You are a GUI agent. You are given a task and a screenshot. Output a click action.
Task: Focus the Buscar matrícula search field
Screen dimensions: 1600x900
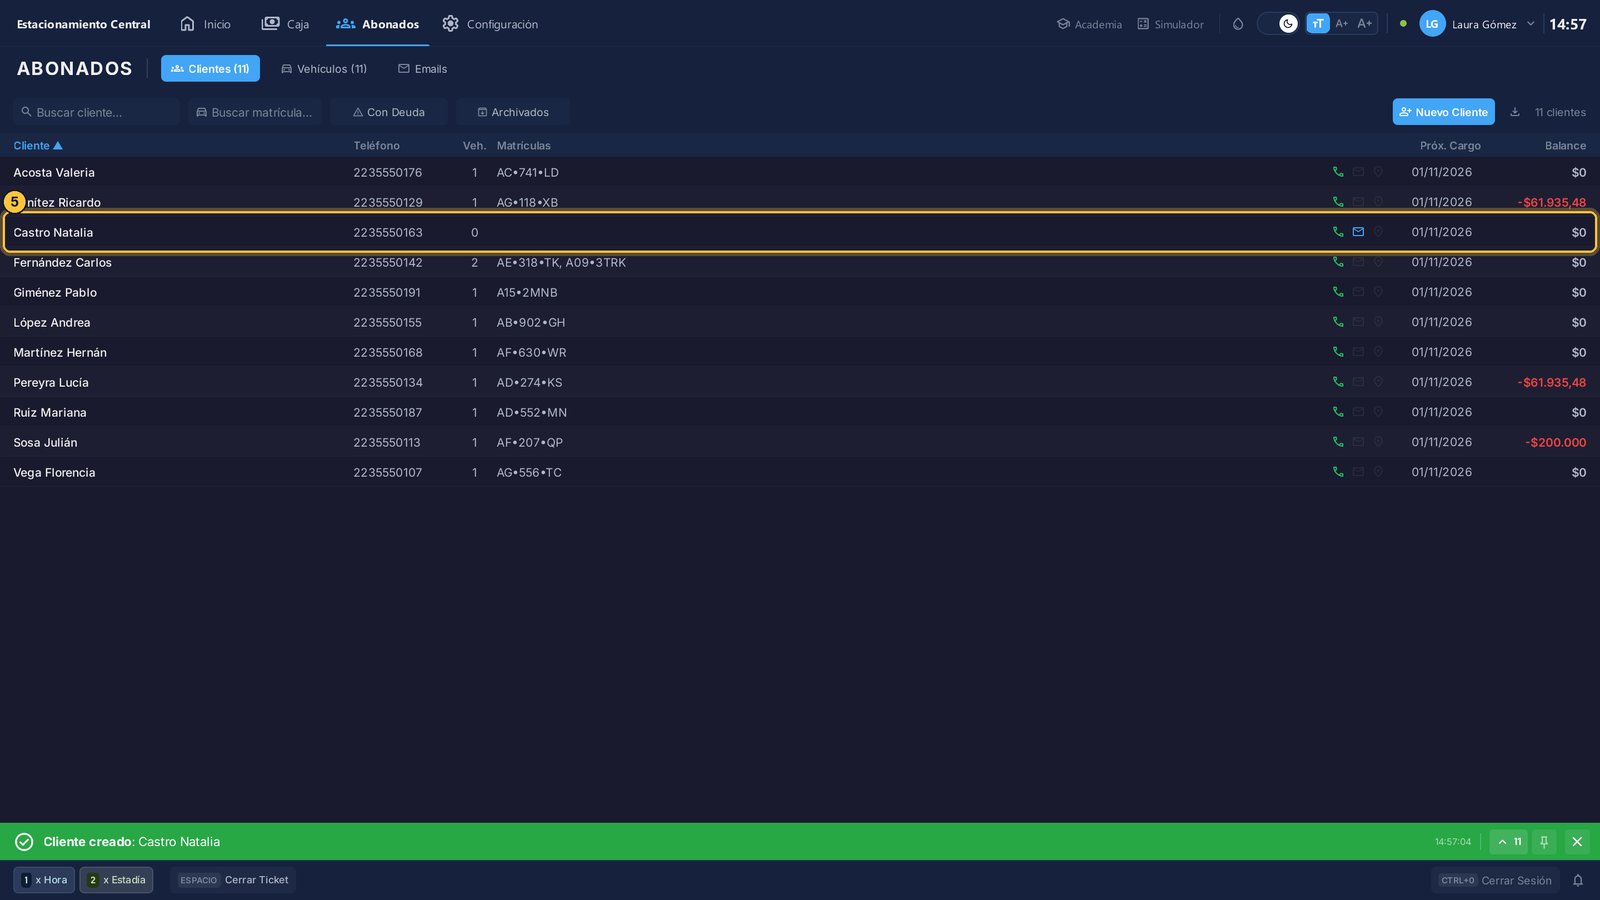tap(255, 112)
